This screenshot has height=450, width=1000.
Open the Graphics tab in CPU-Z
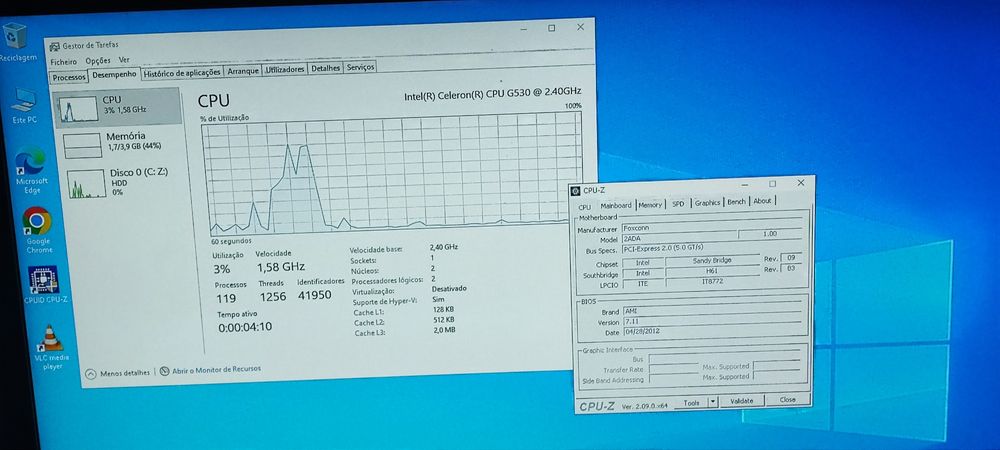click(707, 203)
